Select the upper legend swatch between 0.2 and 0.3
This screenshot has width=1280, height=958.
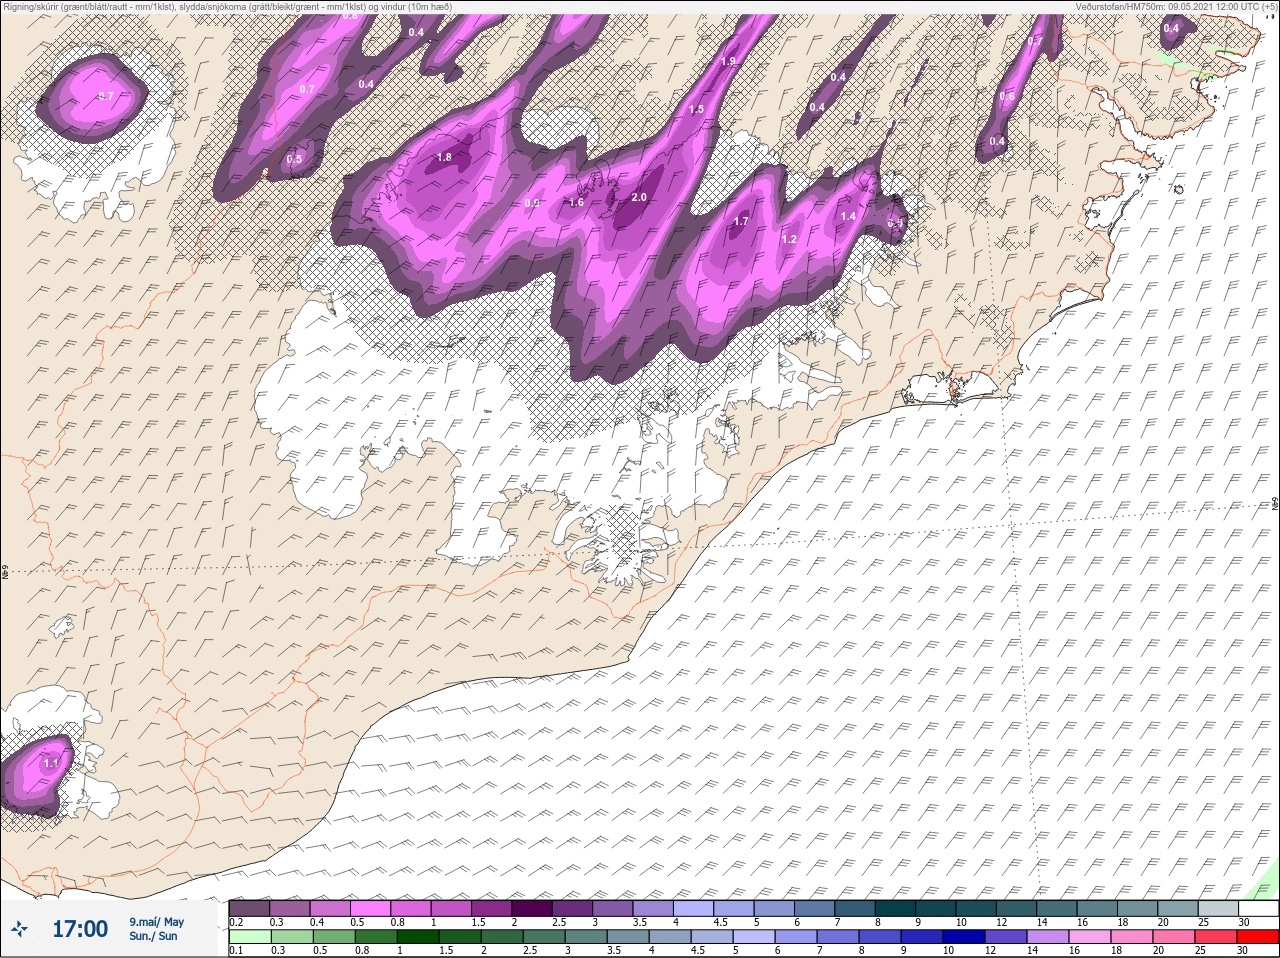coord(249,908)
